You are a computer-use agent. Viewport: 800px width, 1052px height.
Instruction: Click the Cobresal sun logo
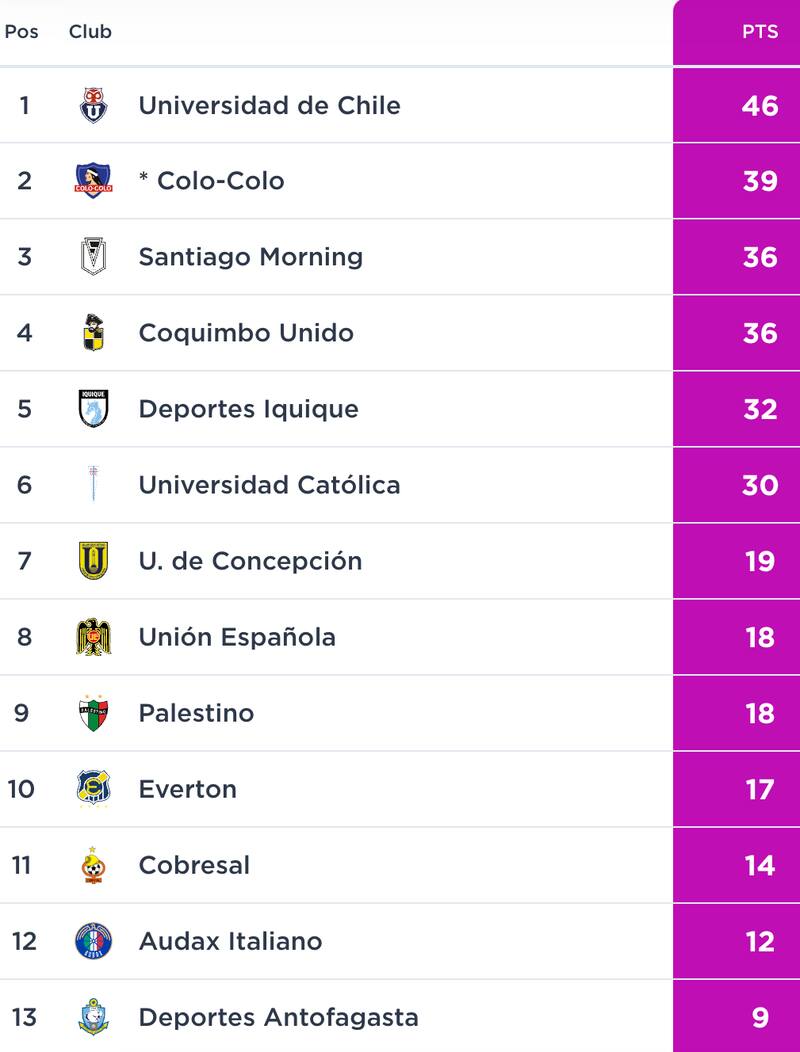[92, 865]
